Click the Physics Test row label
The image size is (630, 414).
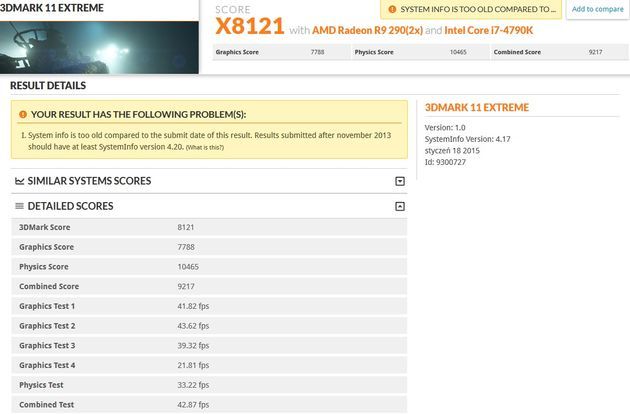tap(41, 385)
